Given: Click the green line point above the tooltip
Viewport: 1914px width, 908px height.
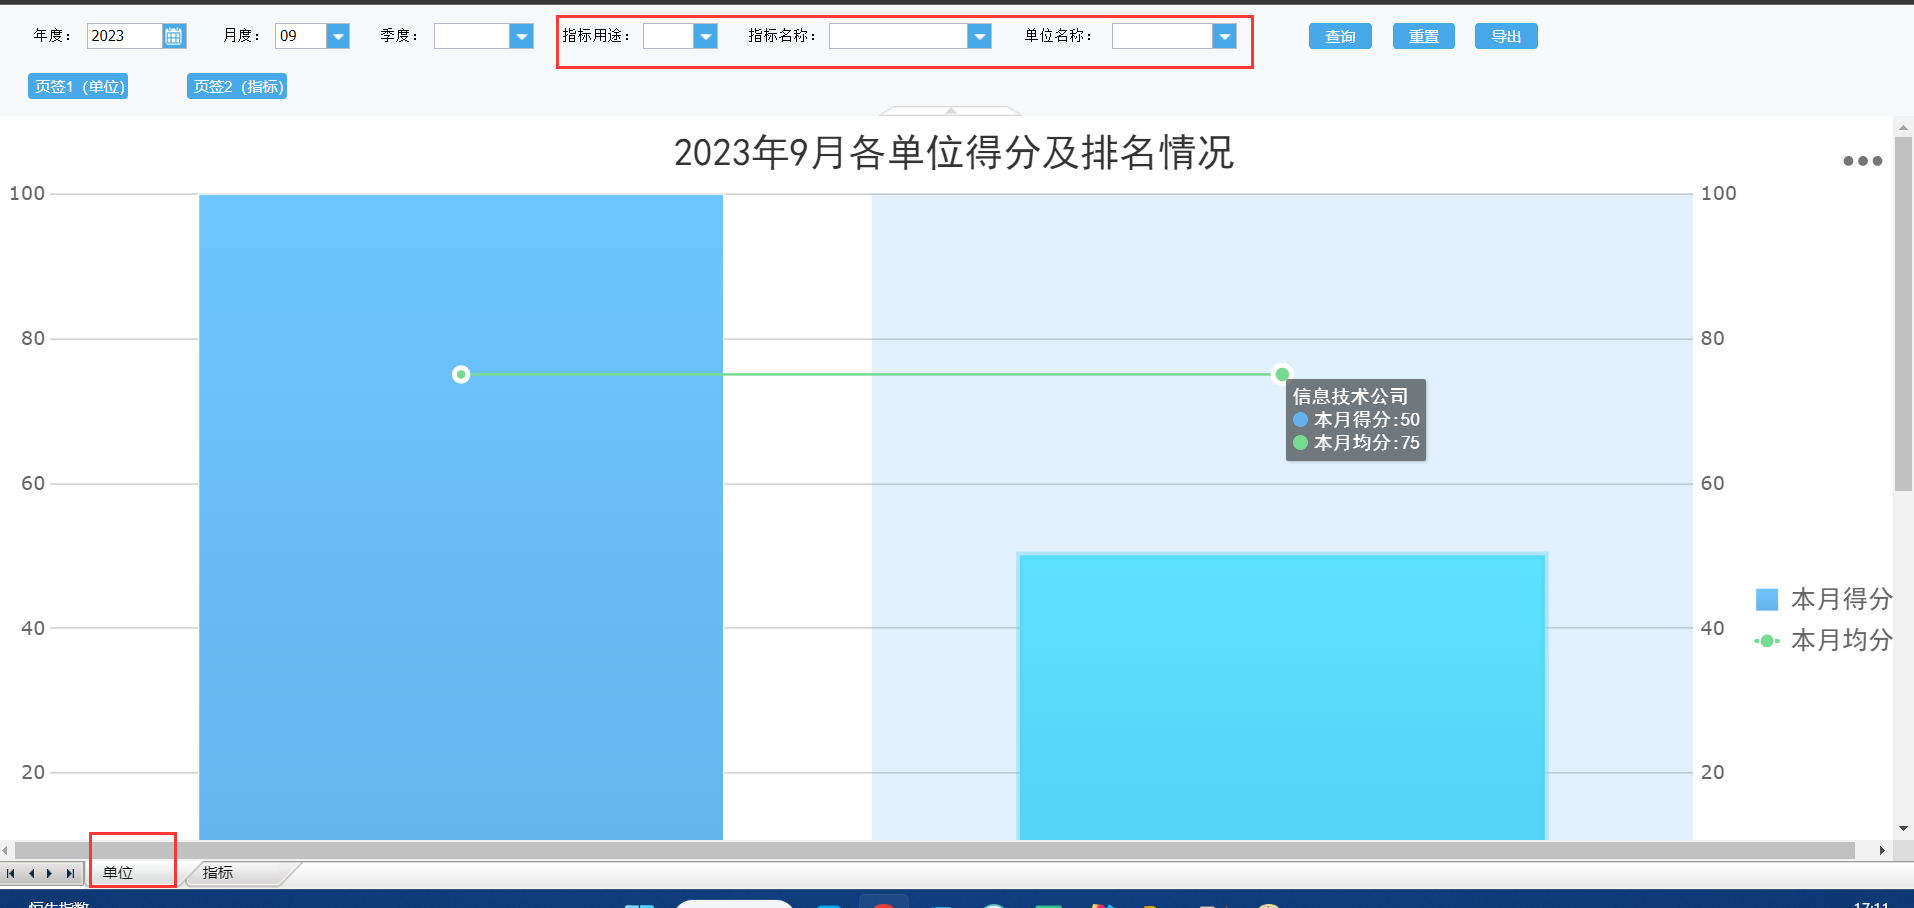Looking at the screenshot, I should [x=1282, y=374].
